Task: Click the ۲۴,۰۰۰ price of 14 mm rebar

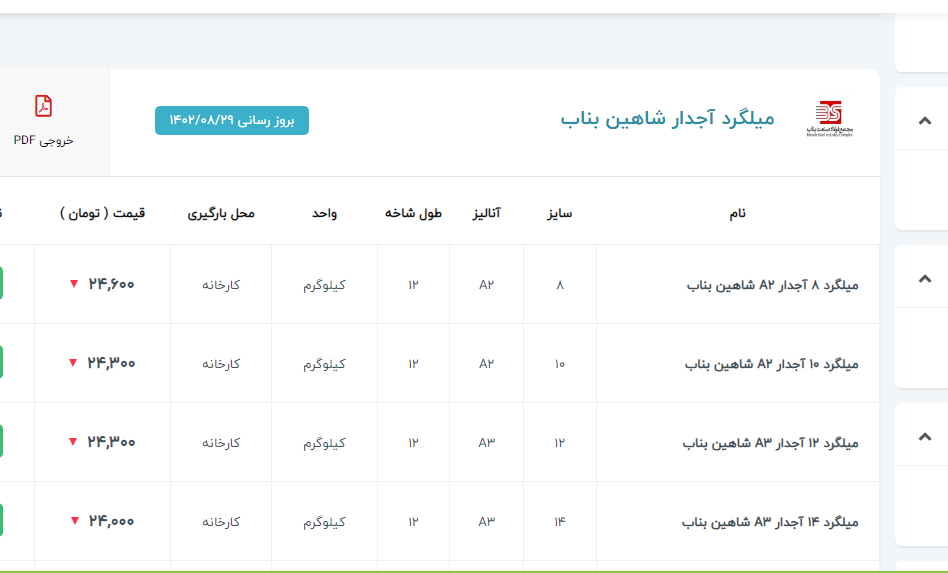Action: (111, 521)
